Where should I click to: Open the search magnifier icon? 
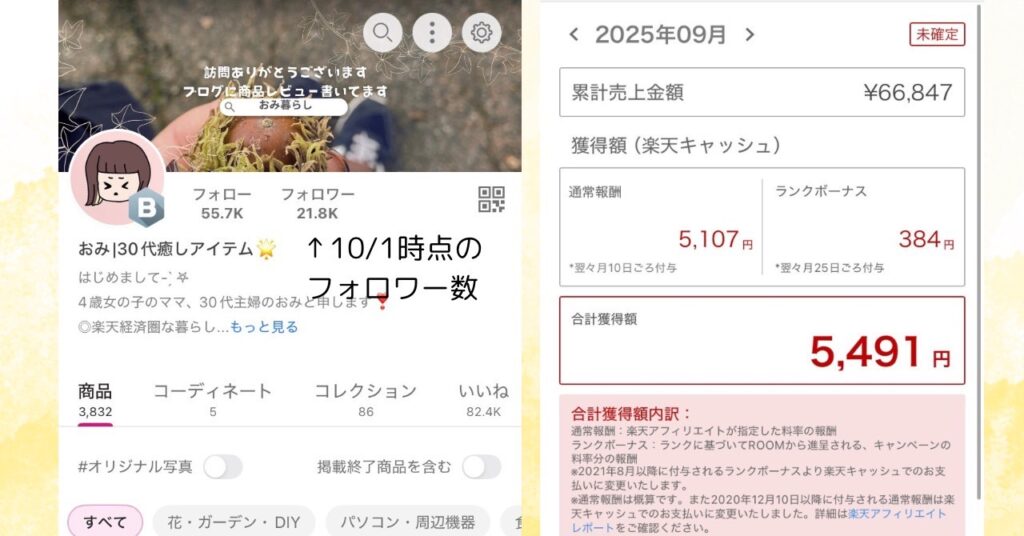pos(383,32)
